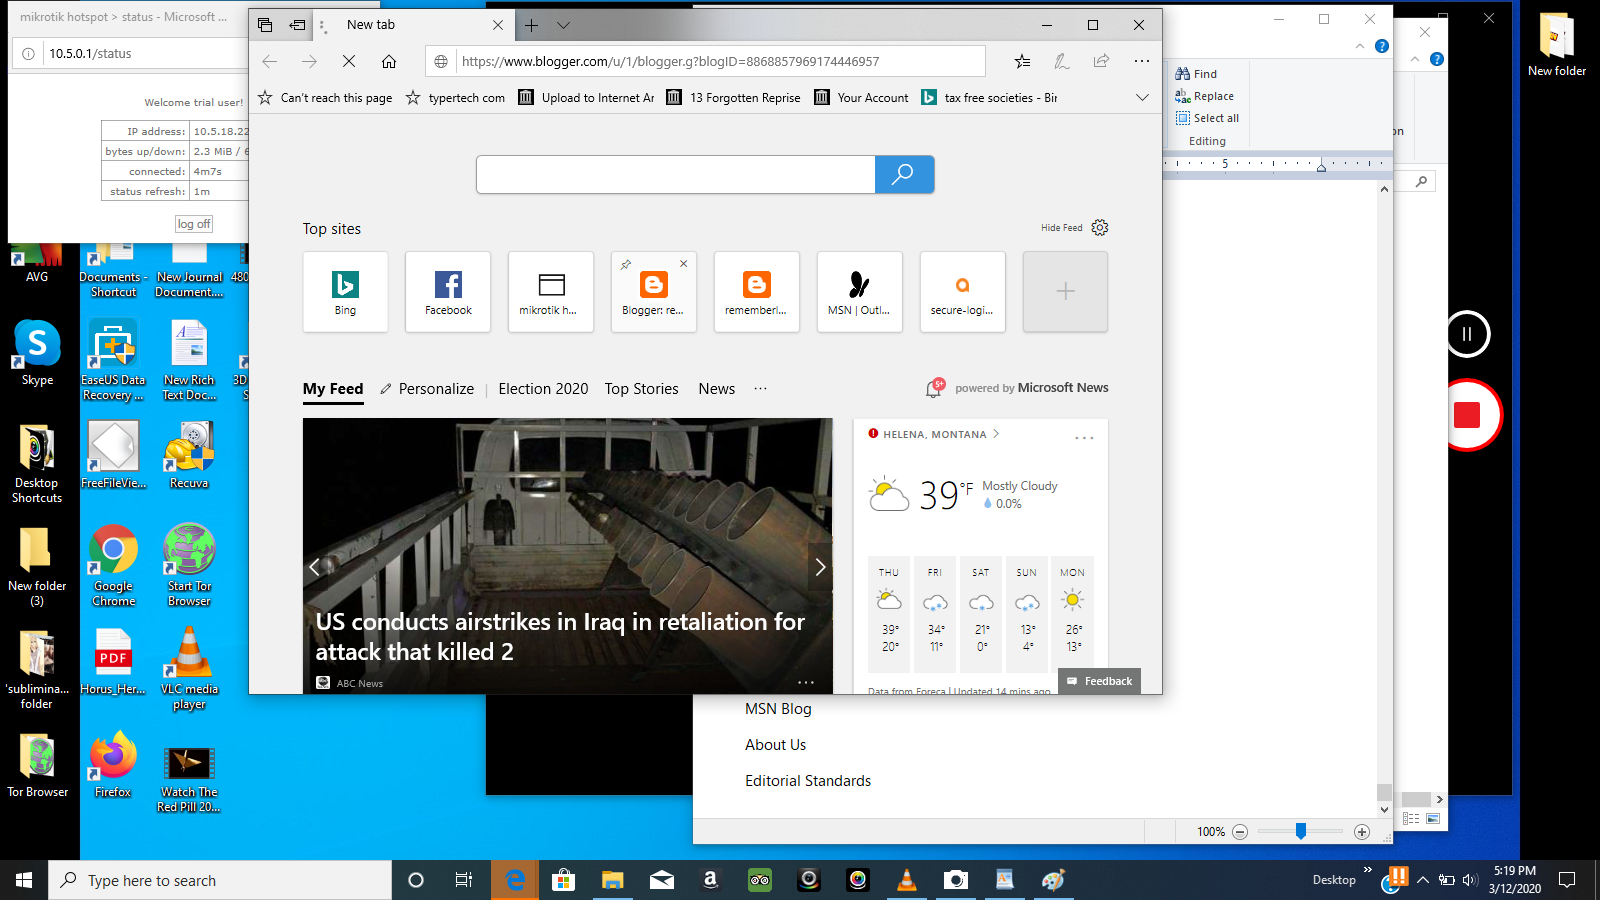Set these tabs aside in Edge
The image size is (1600, 900).
click(297, 25)
